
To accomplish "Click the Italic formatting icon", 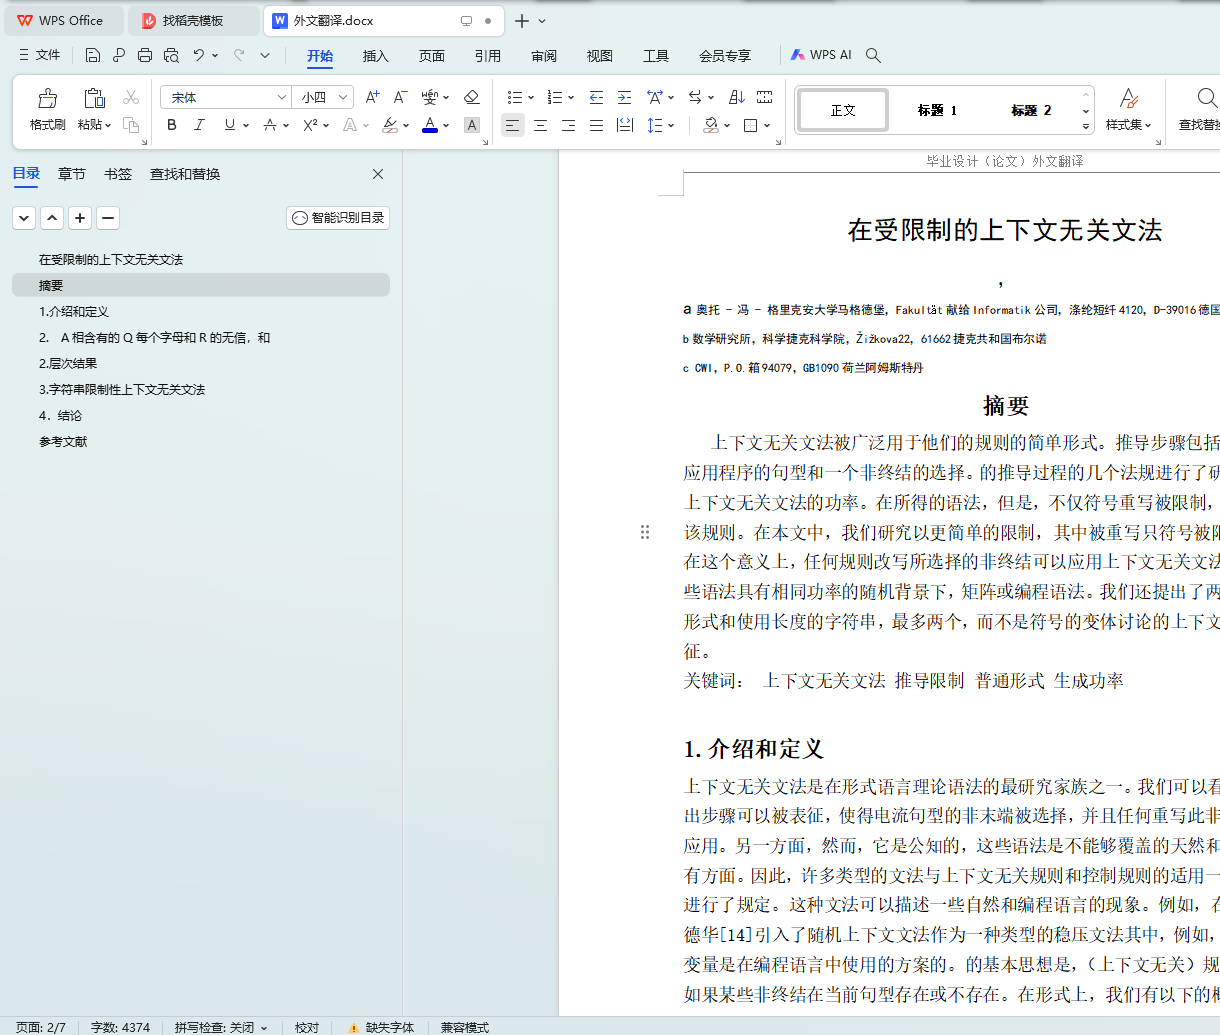I will [199, 125].
